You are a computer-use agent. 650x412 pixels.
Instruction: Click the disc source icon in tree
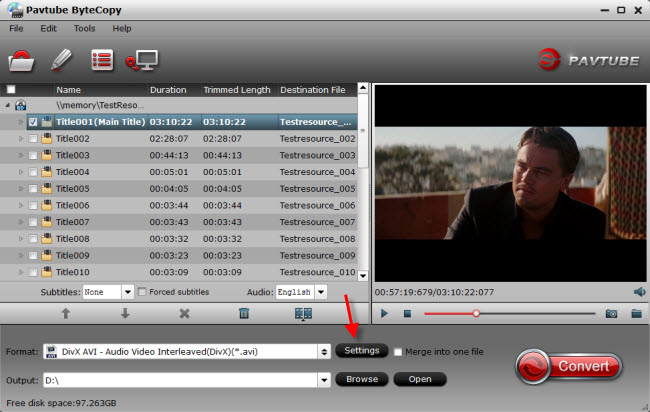click(20, 105)
